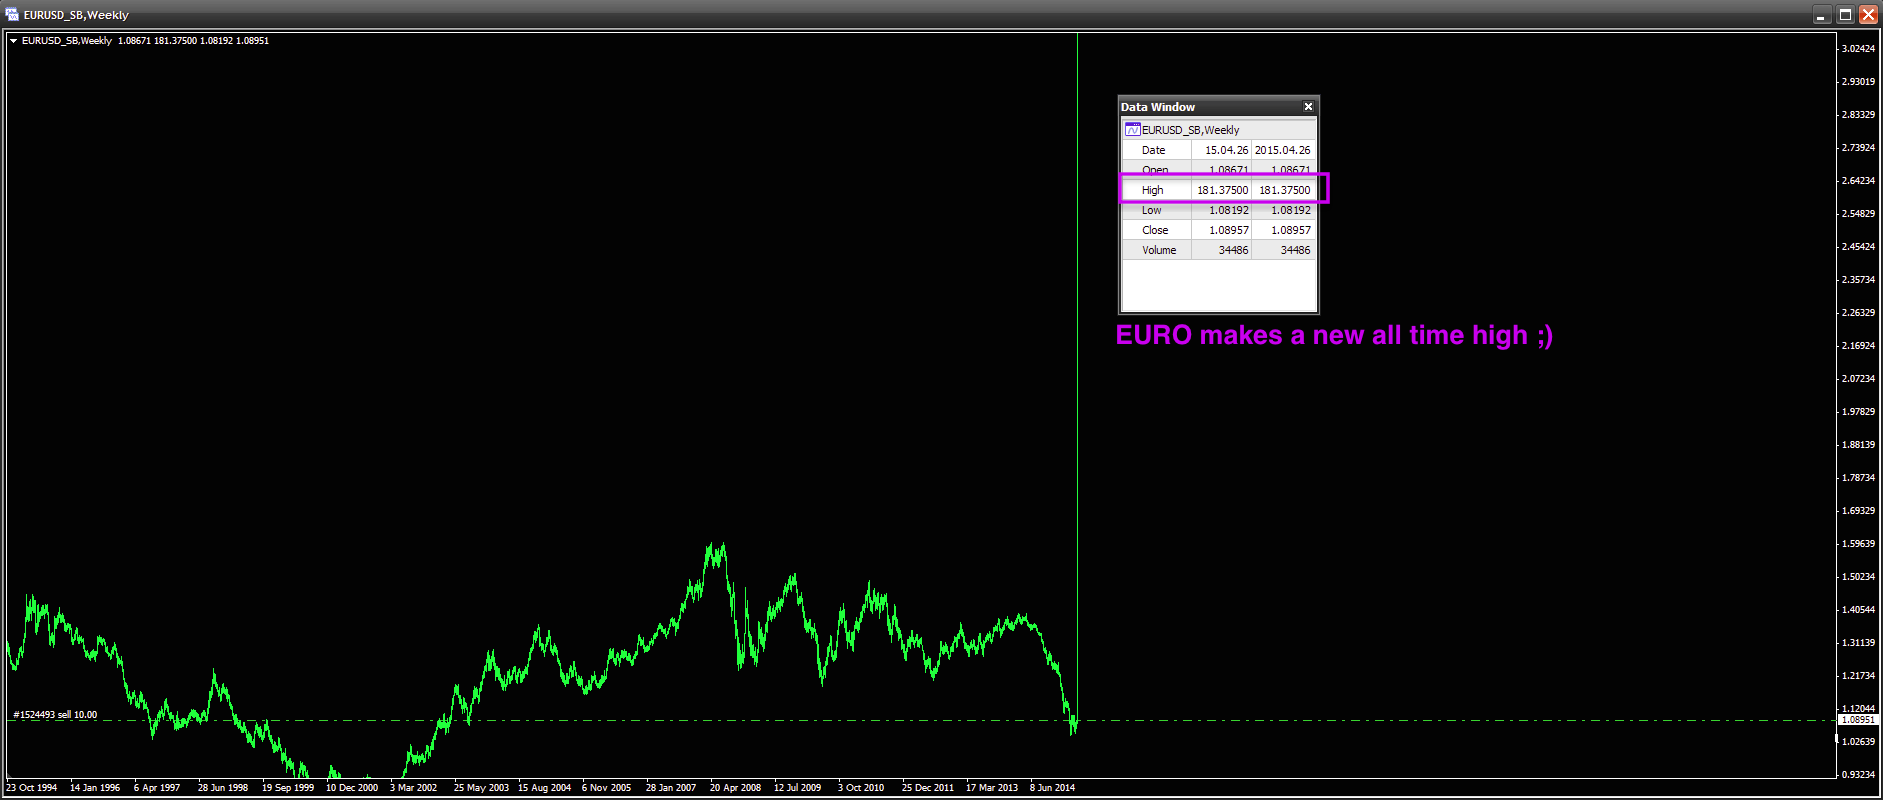The height and width of the screenshot is (800, 1883).
Task: Minimize the EURUSD_SB,Weekly chart window
Action: click(1821, 15)
